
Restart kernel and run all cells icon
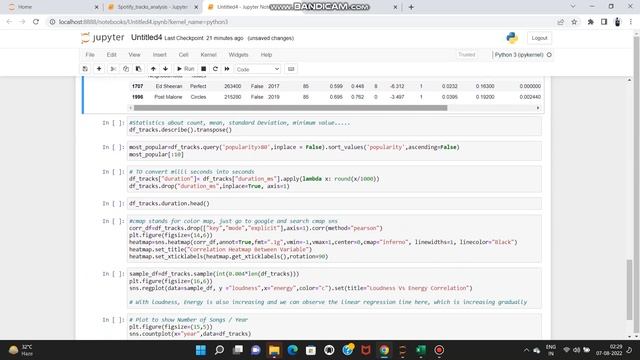tap(227, 69)
